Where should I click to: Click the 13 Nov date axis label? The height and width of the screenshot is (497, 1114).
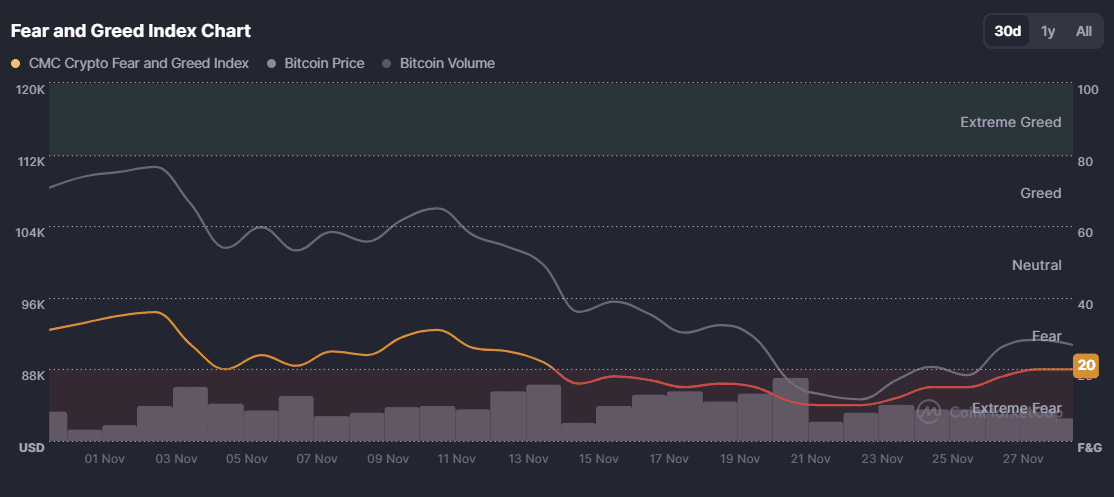pos(529,459)
